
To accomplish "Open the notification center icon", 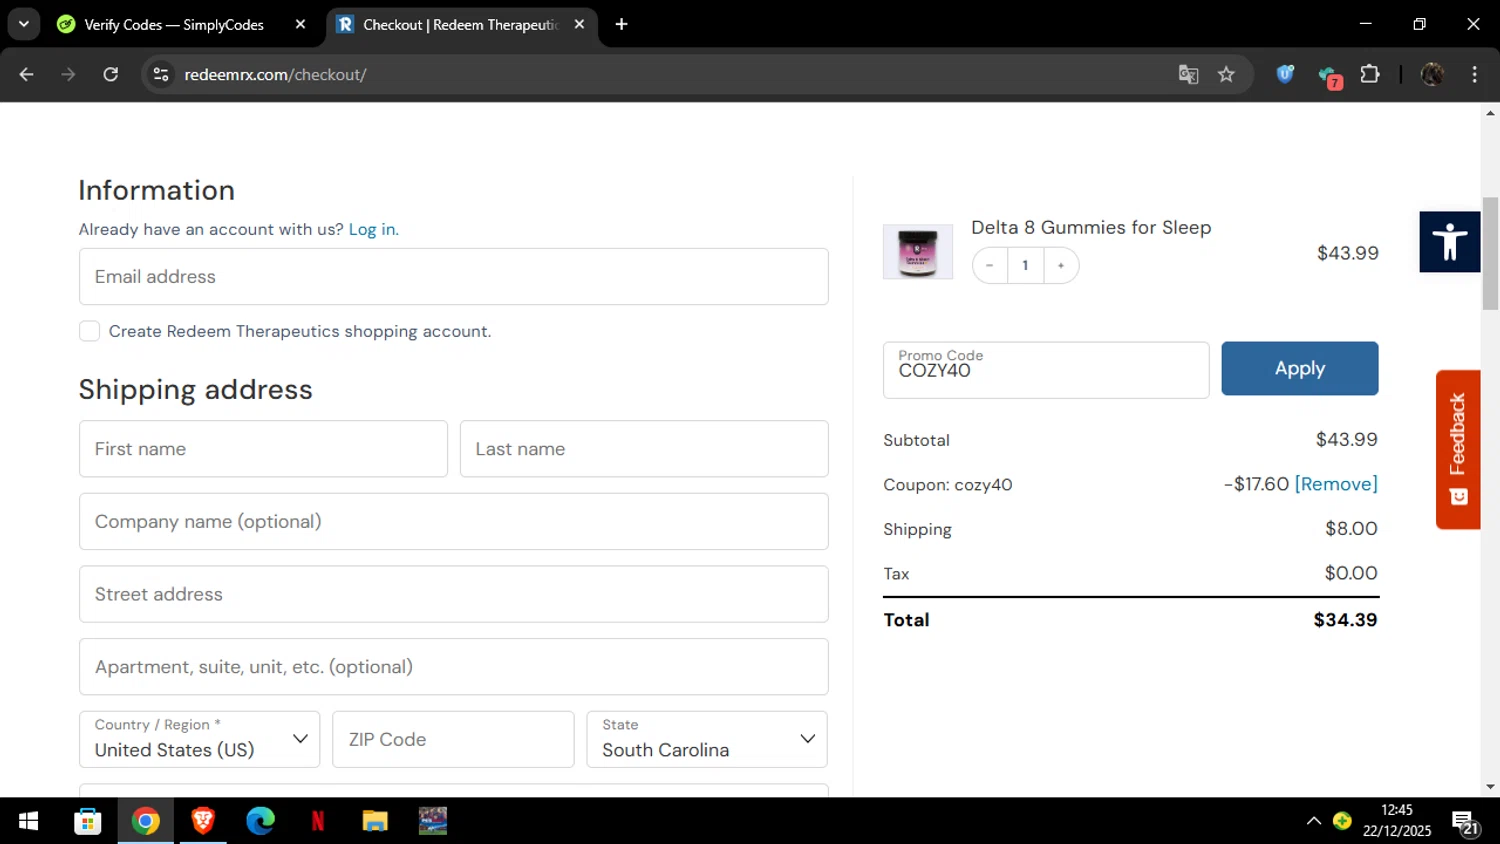I will 1466,823.
